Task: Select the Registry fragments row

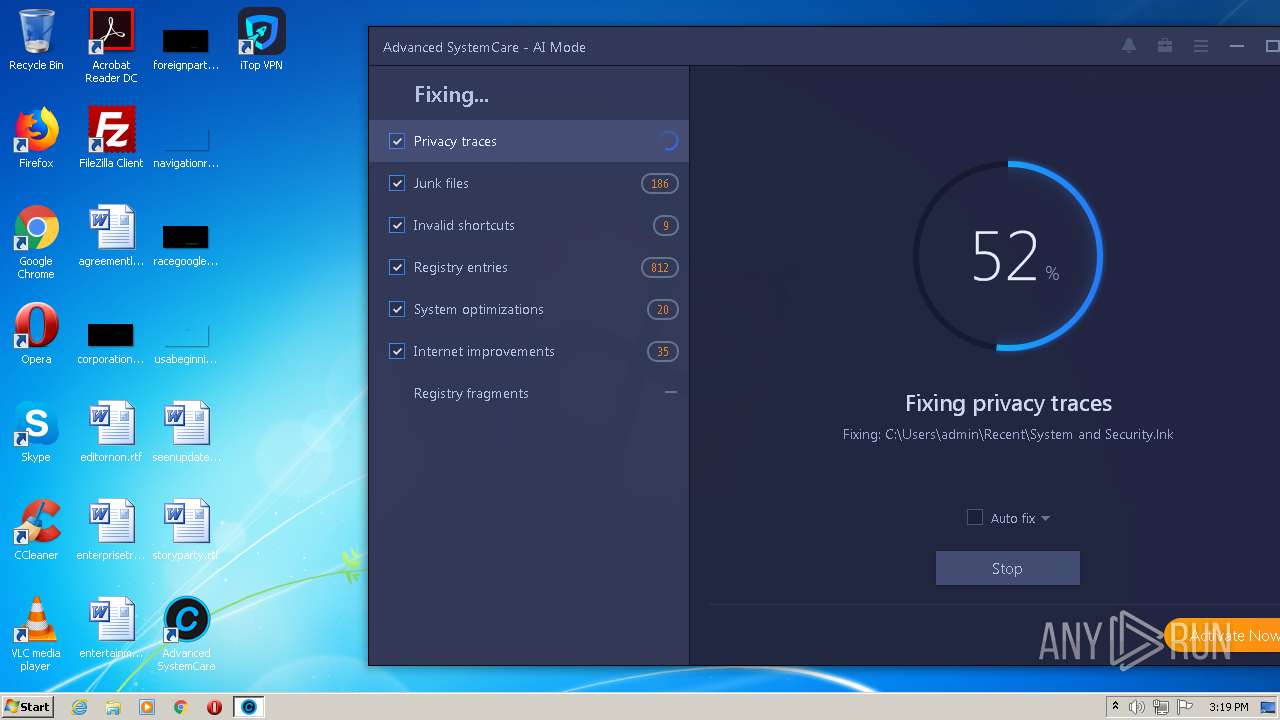Action: (x=529, y=393)
